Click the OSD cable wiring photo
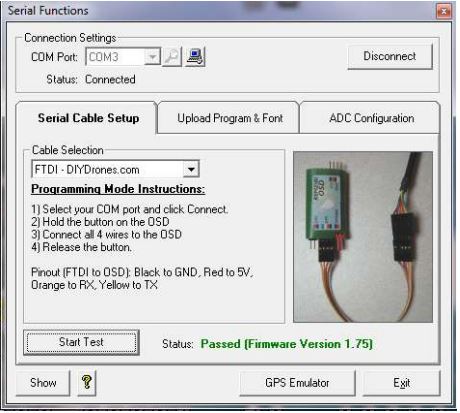The height and width of the screenshot is (413, 460). 363,237
